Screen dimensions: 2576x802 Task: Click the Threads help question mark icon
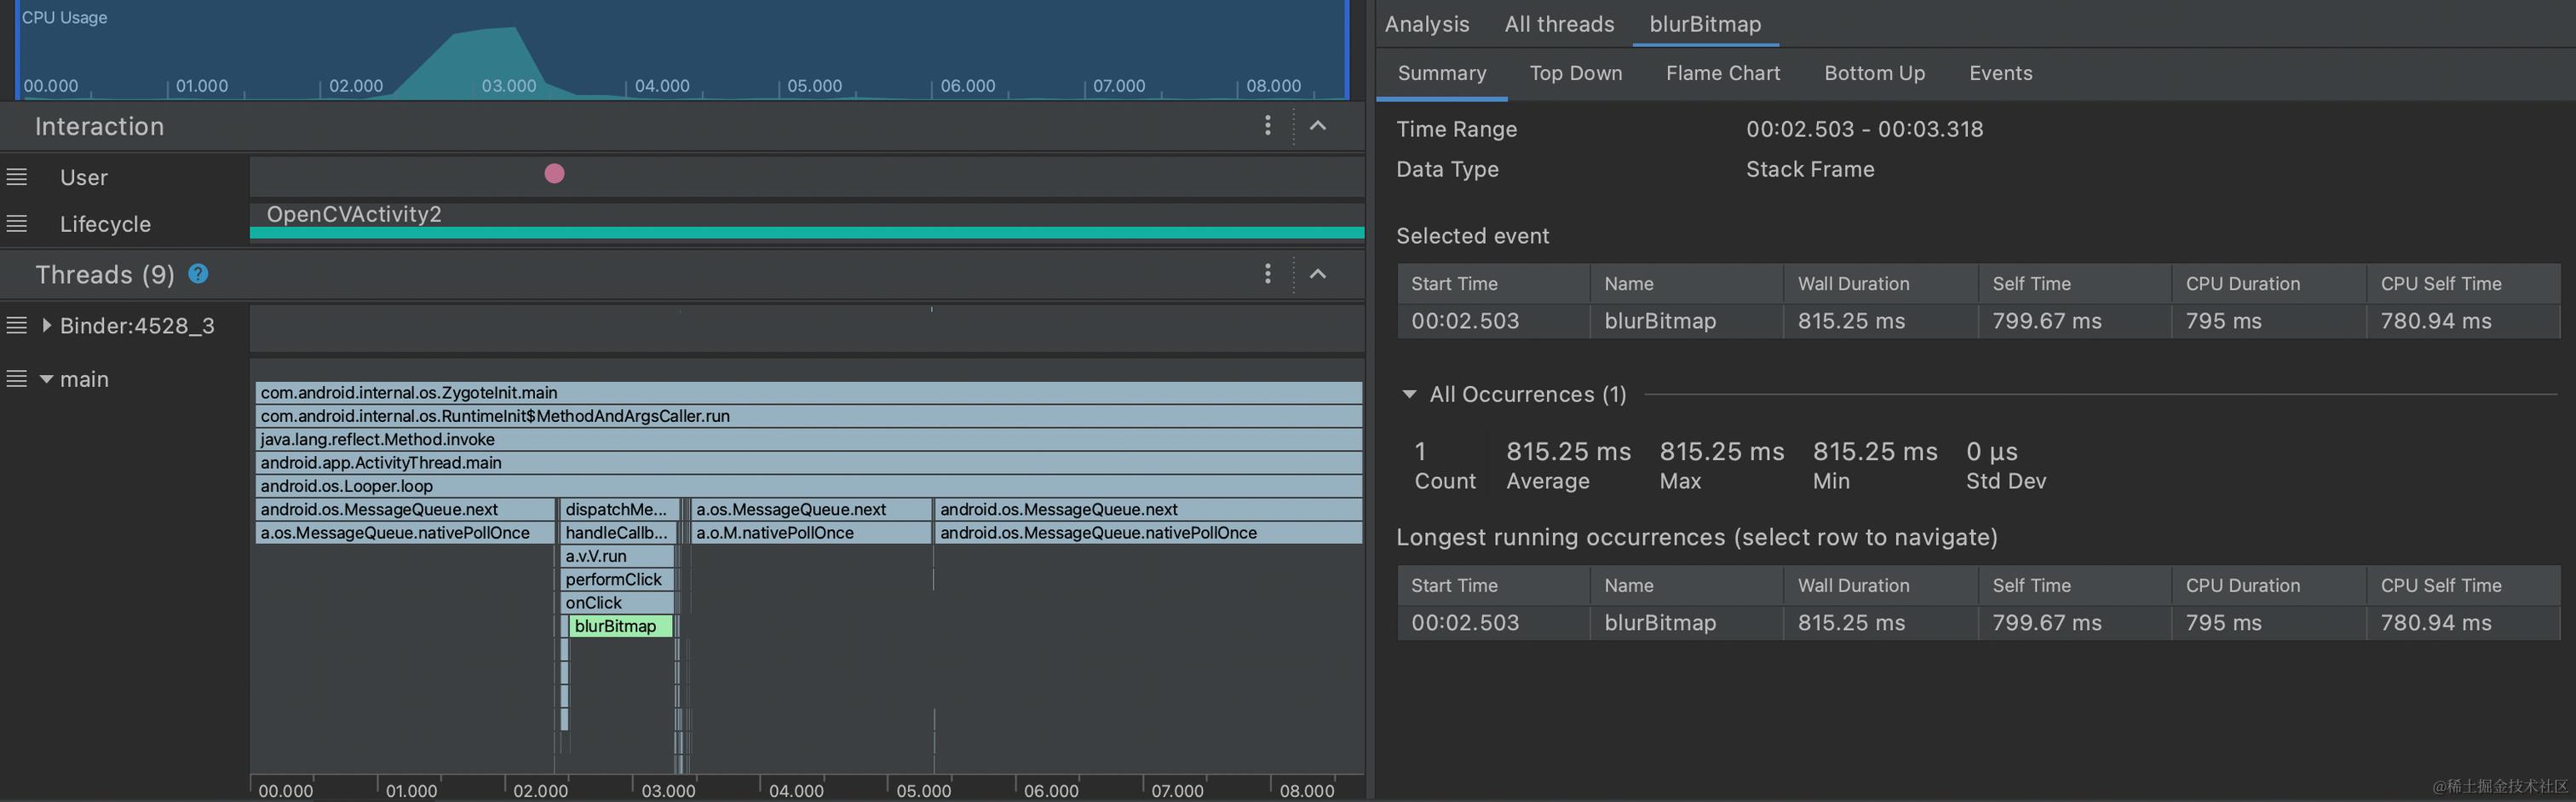click(198, 274)
